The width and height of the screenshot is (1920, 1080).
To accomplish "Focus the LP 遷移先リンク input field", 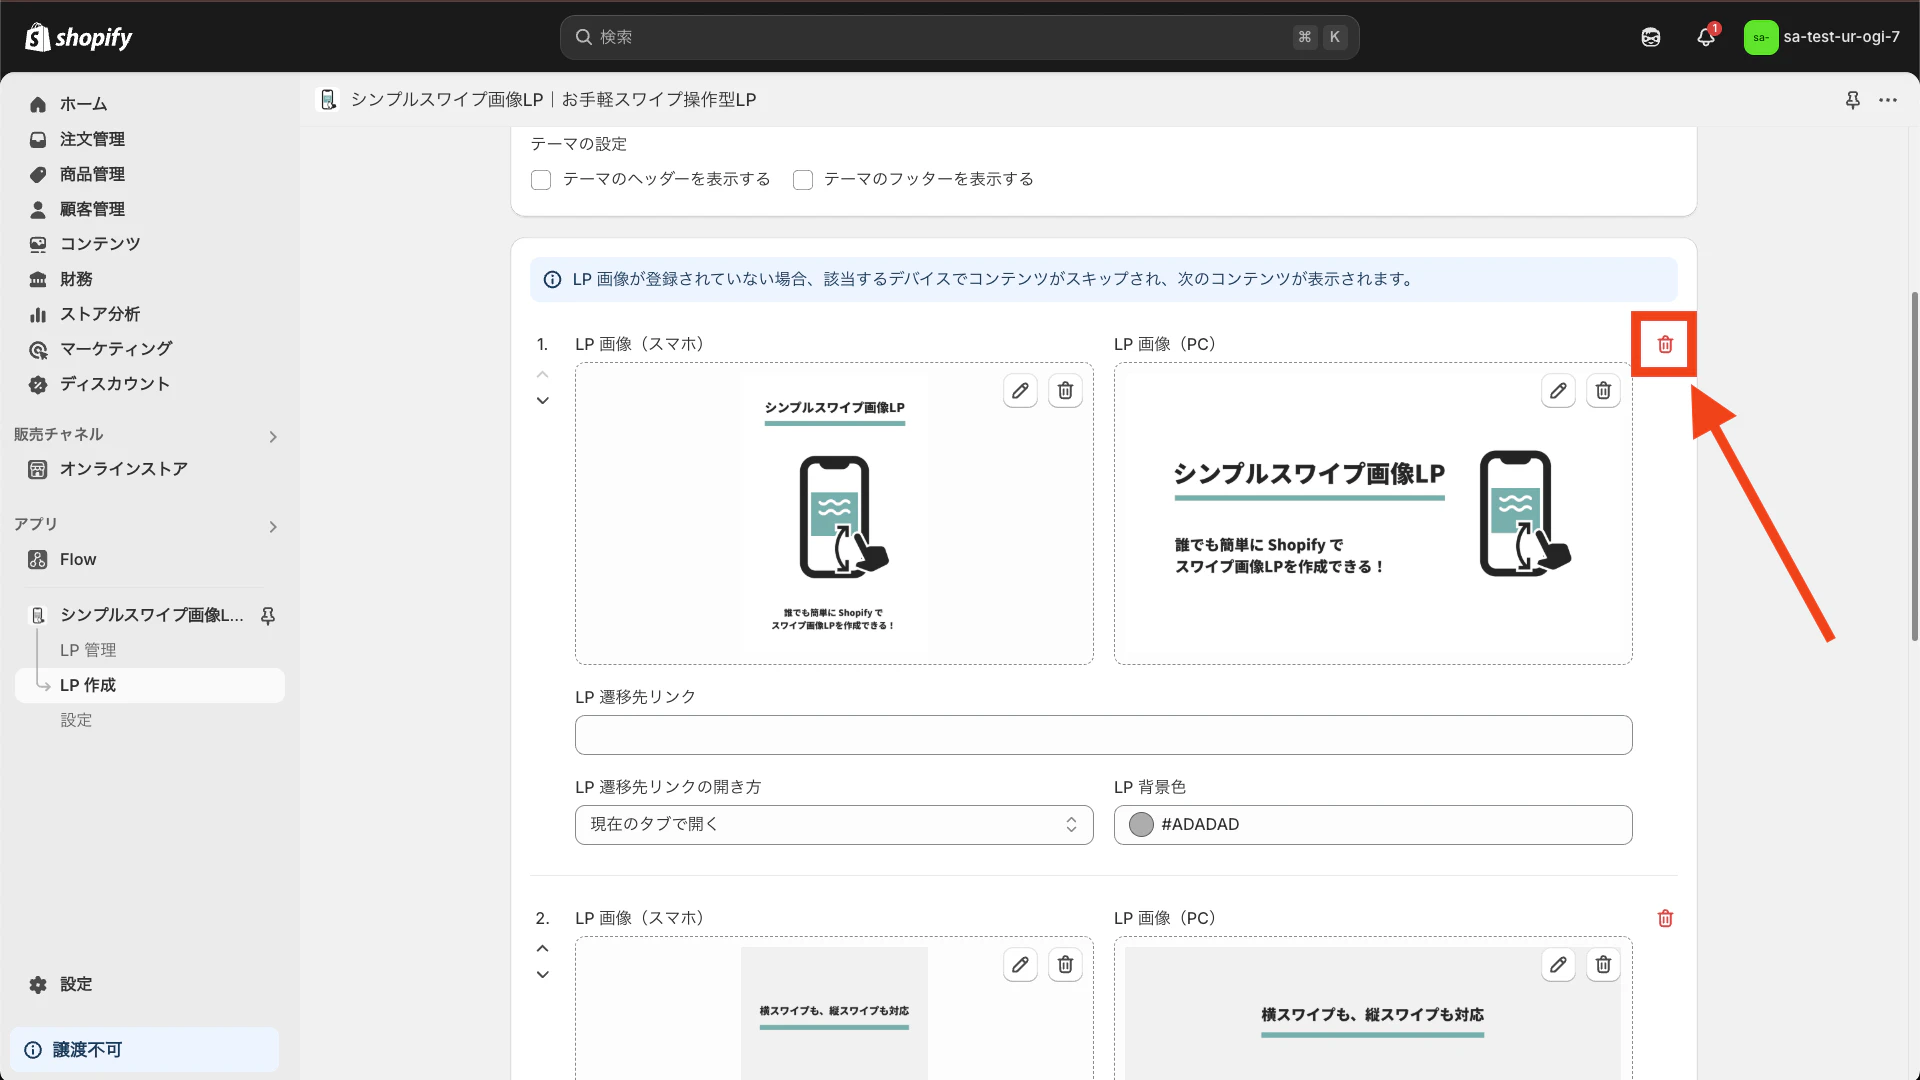I will pos(1103,735).
